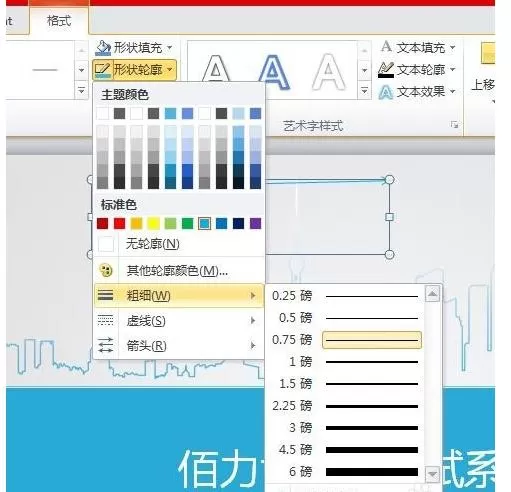
Task: Open the 粗细(W) submenu
Action: pos(179,295)
